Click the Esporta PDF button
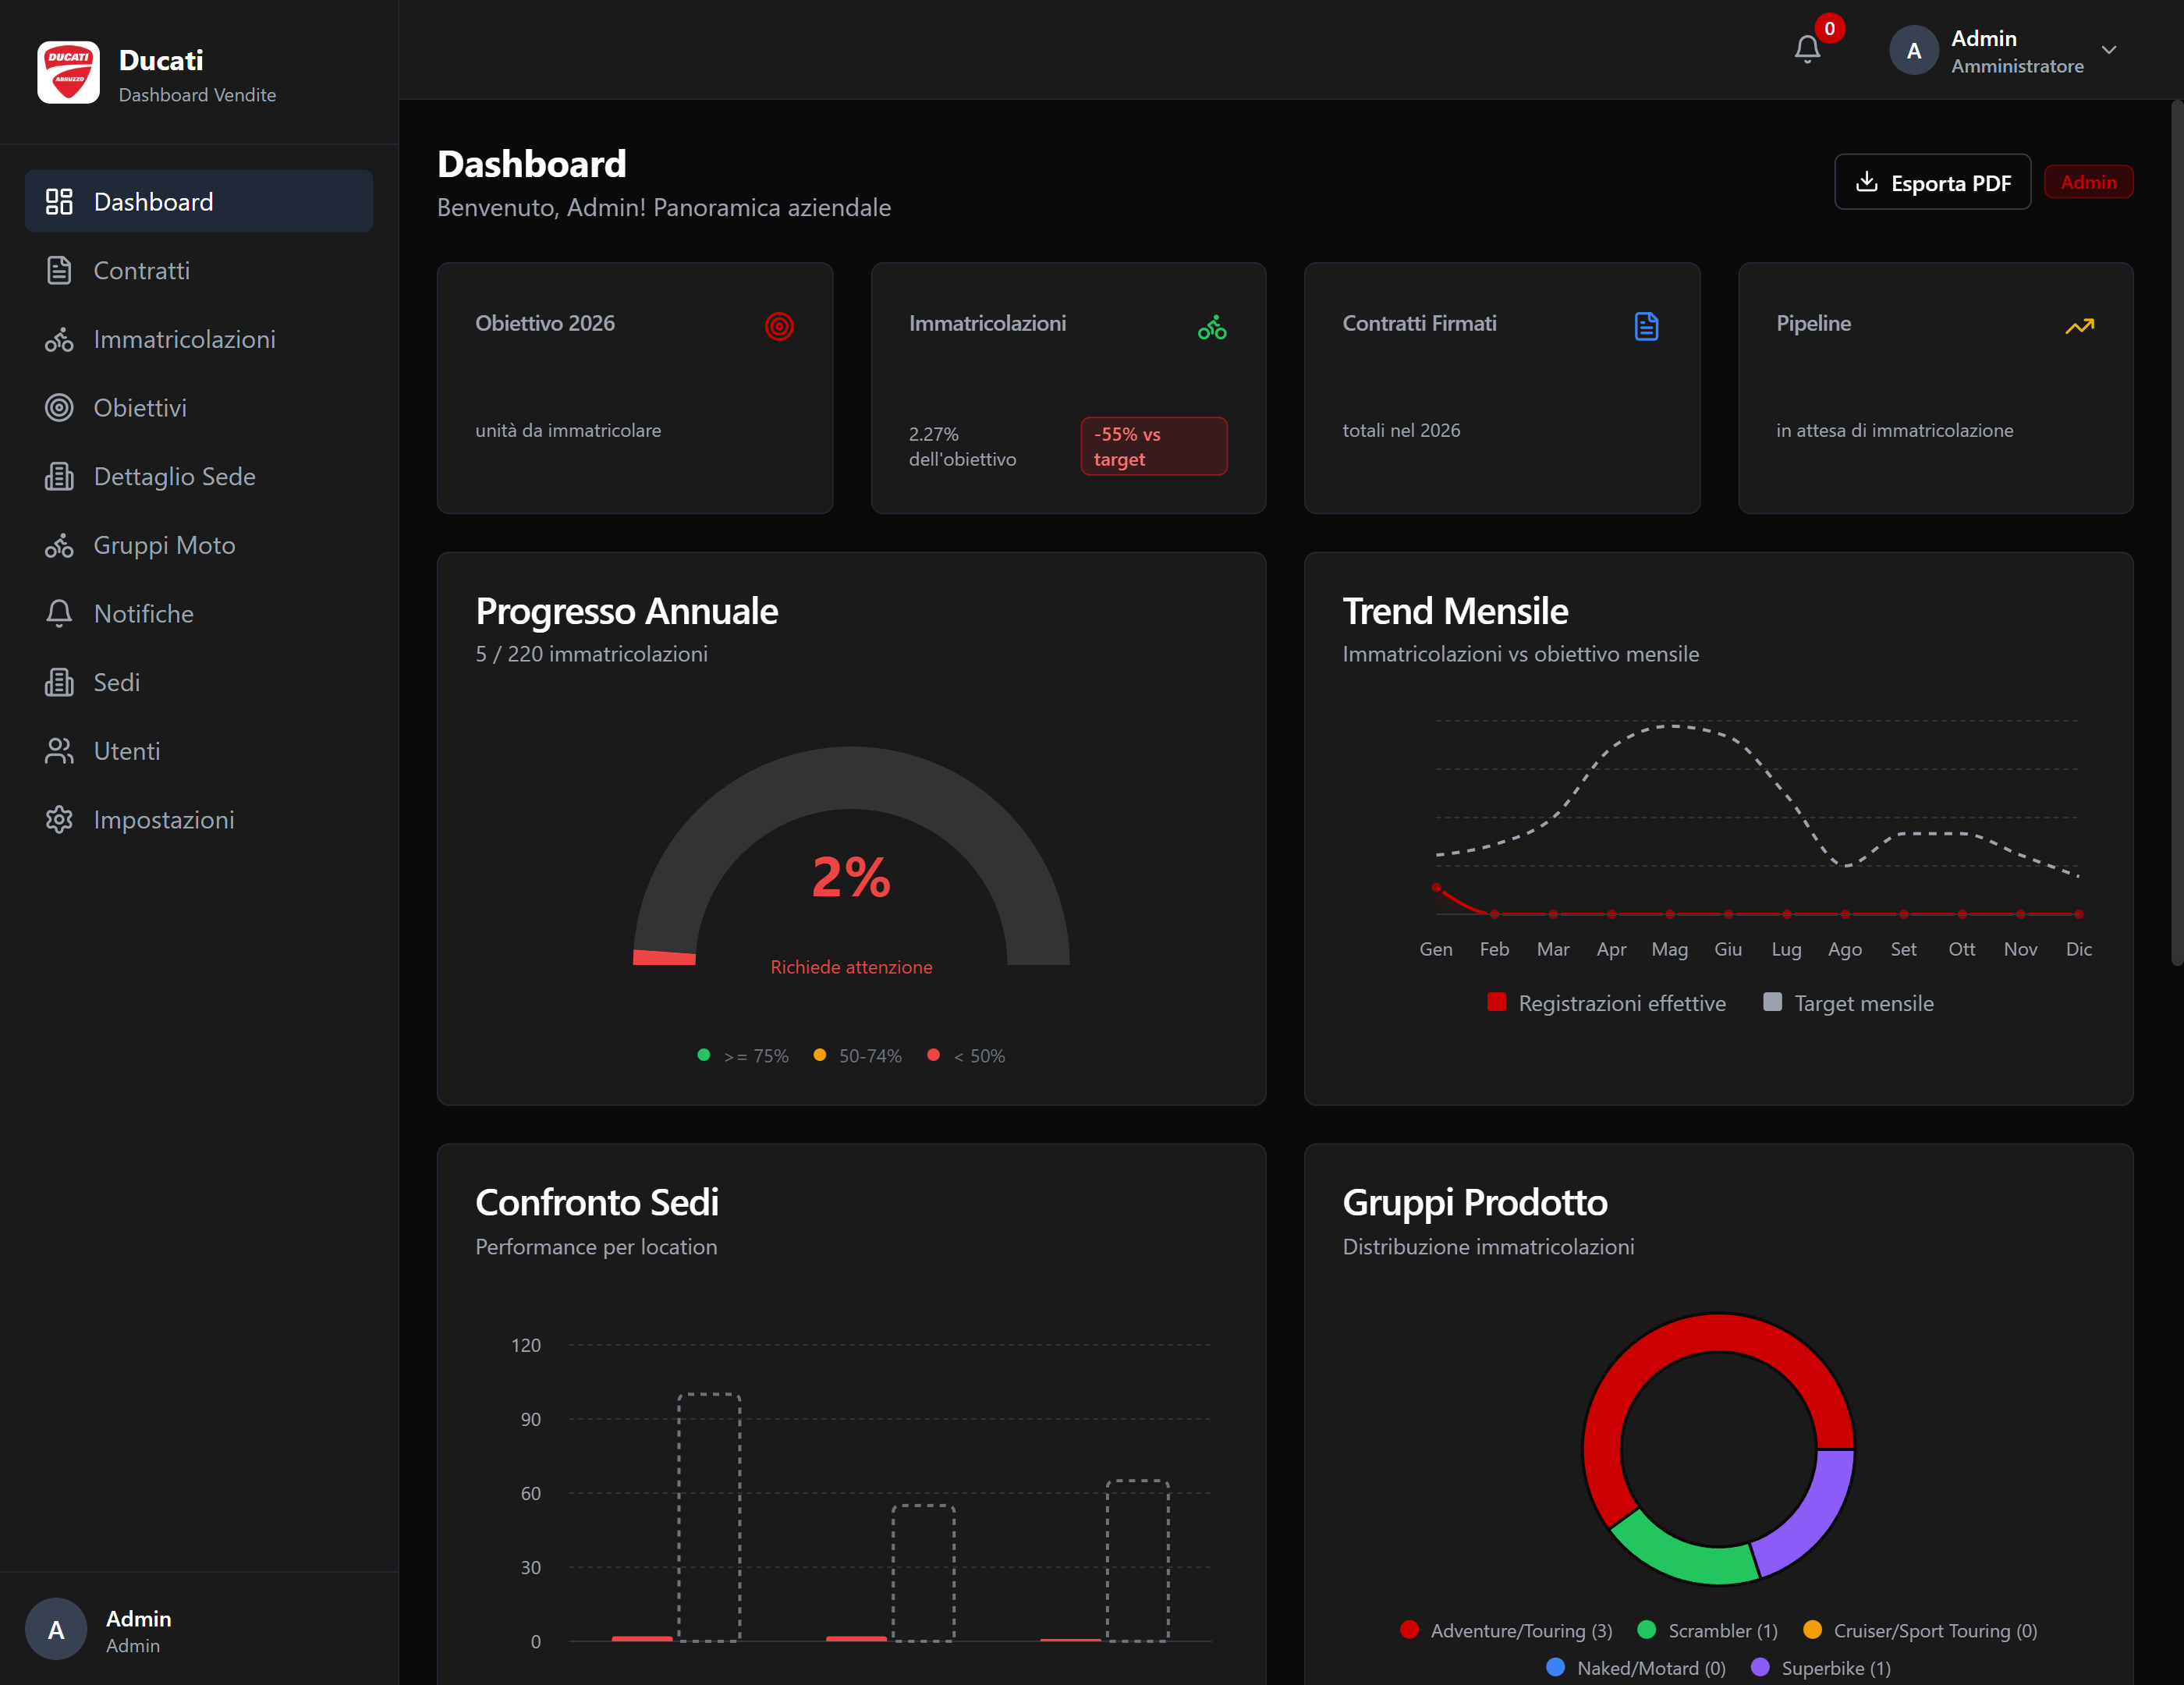This screenshot has height=1685, width=2184. tap(1932, 182)
